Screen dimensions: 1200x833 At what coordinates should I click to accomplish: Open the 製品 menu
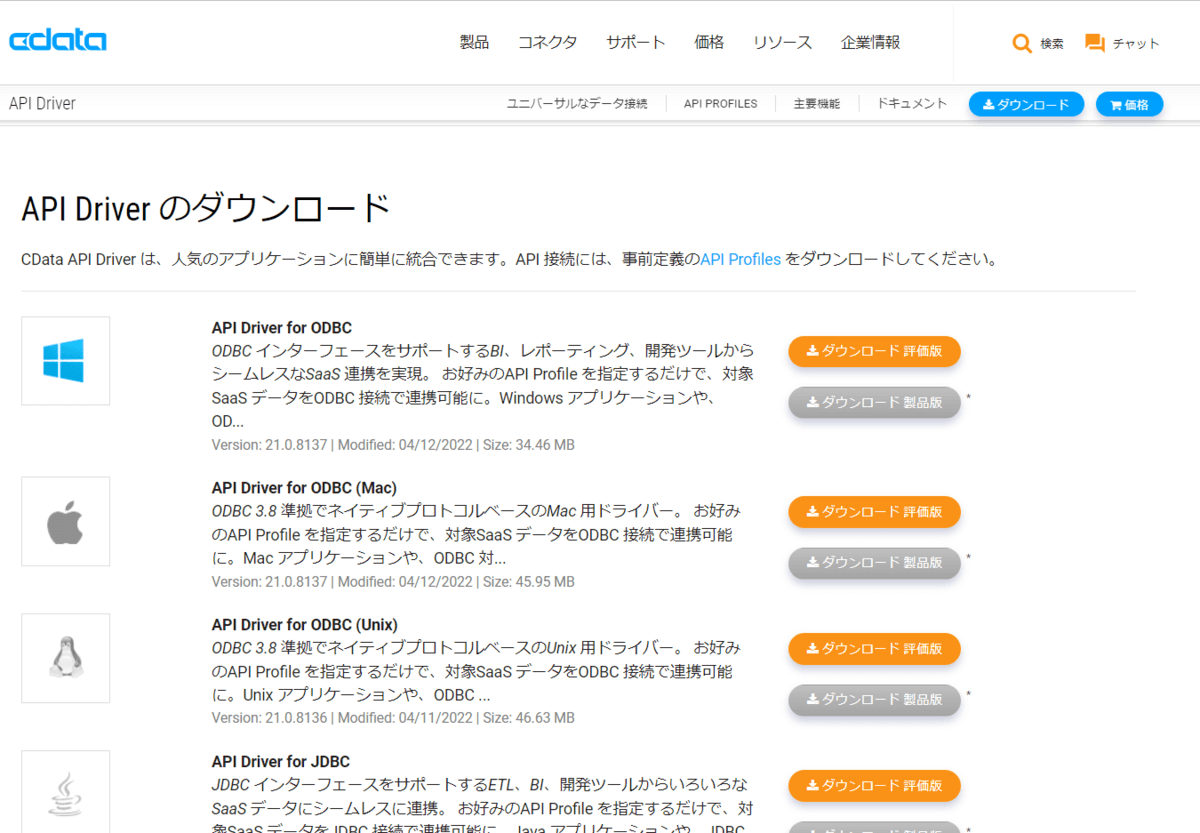(x=474, y=42)
